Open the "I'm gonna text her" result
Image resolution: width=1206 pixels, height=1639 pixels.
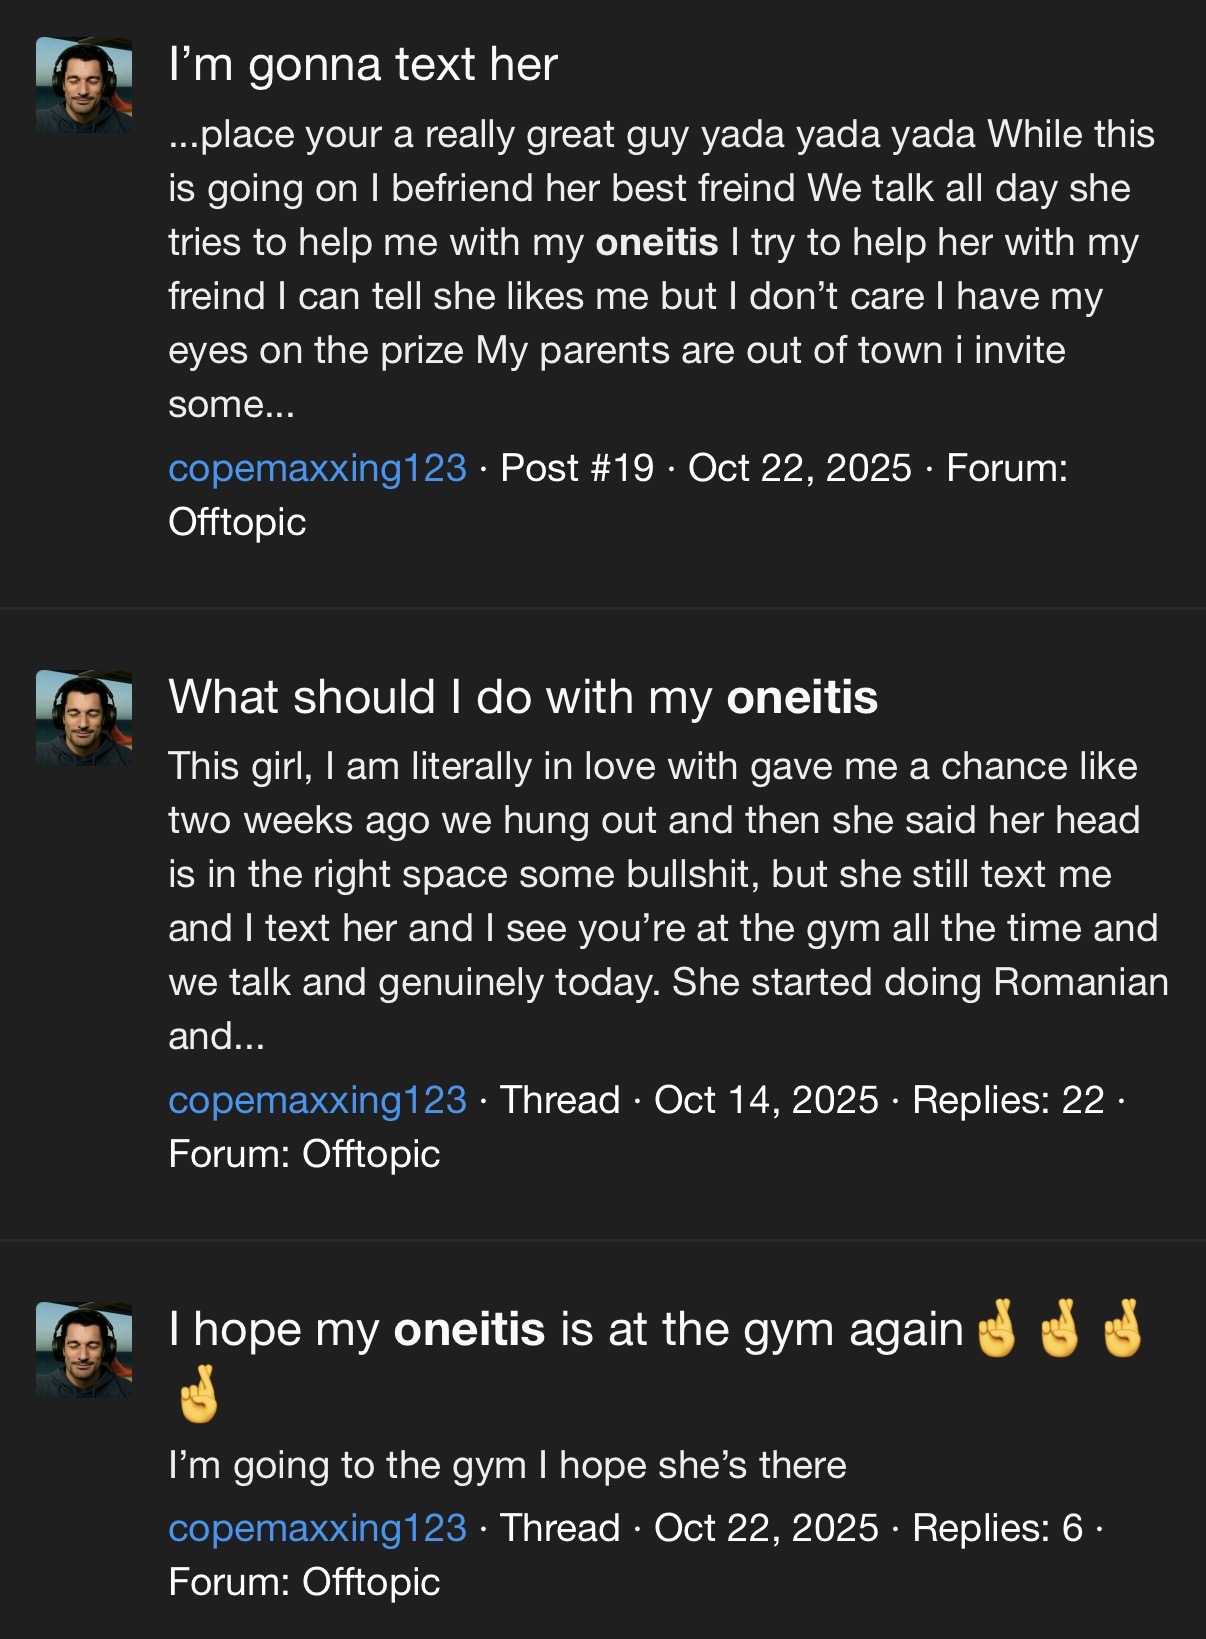(x=363, y=65)
